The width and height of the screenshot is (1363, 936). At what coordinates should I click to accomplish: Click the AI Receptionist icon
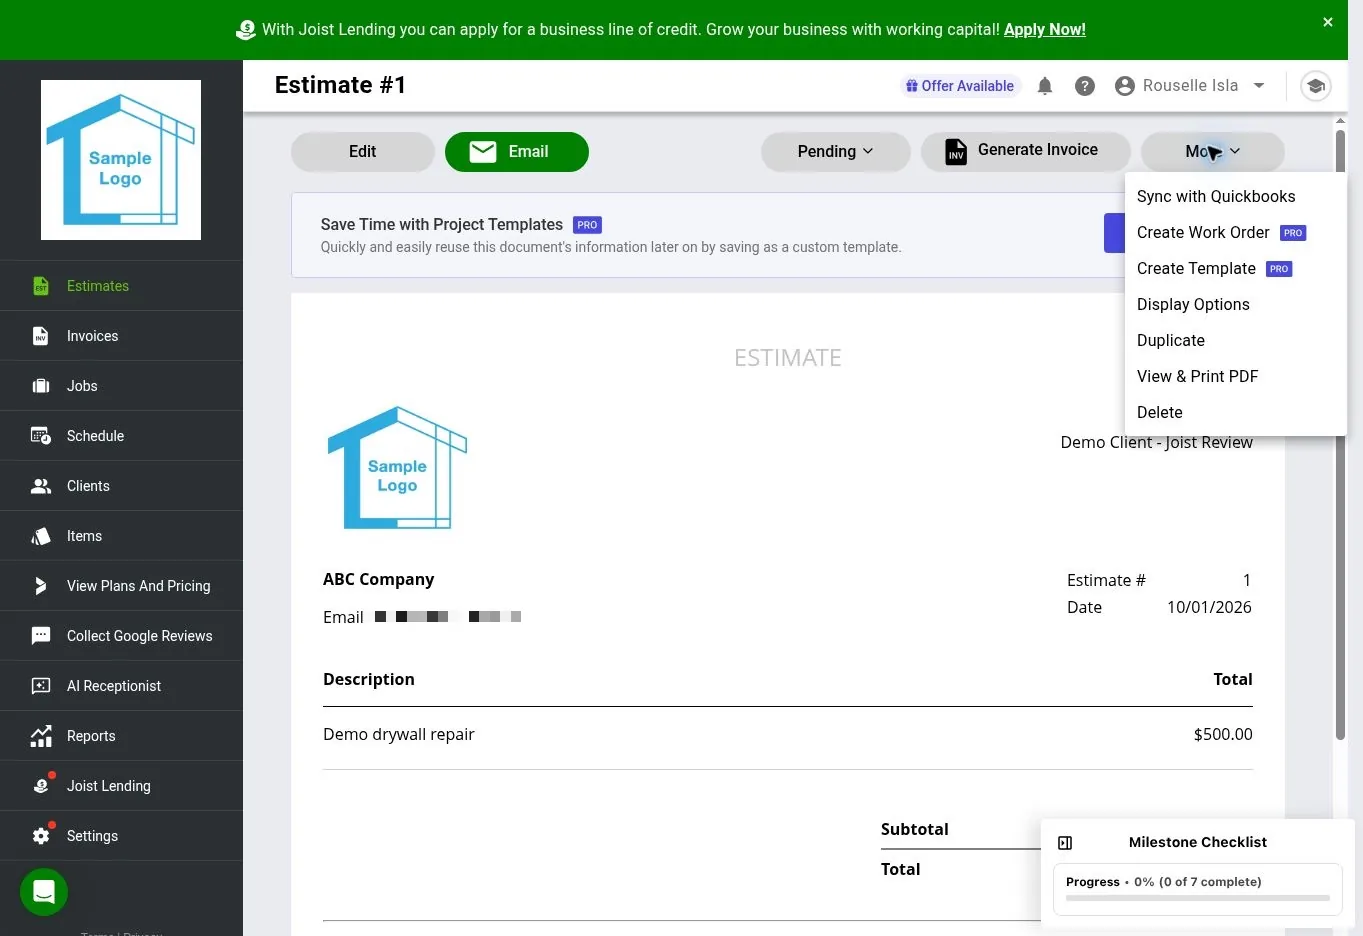[41, 686]
